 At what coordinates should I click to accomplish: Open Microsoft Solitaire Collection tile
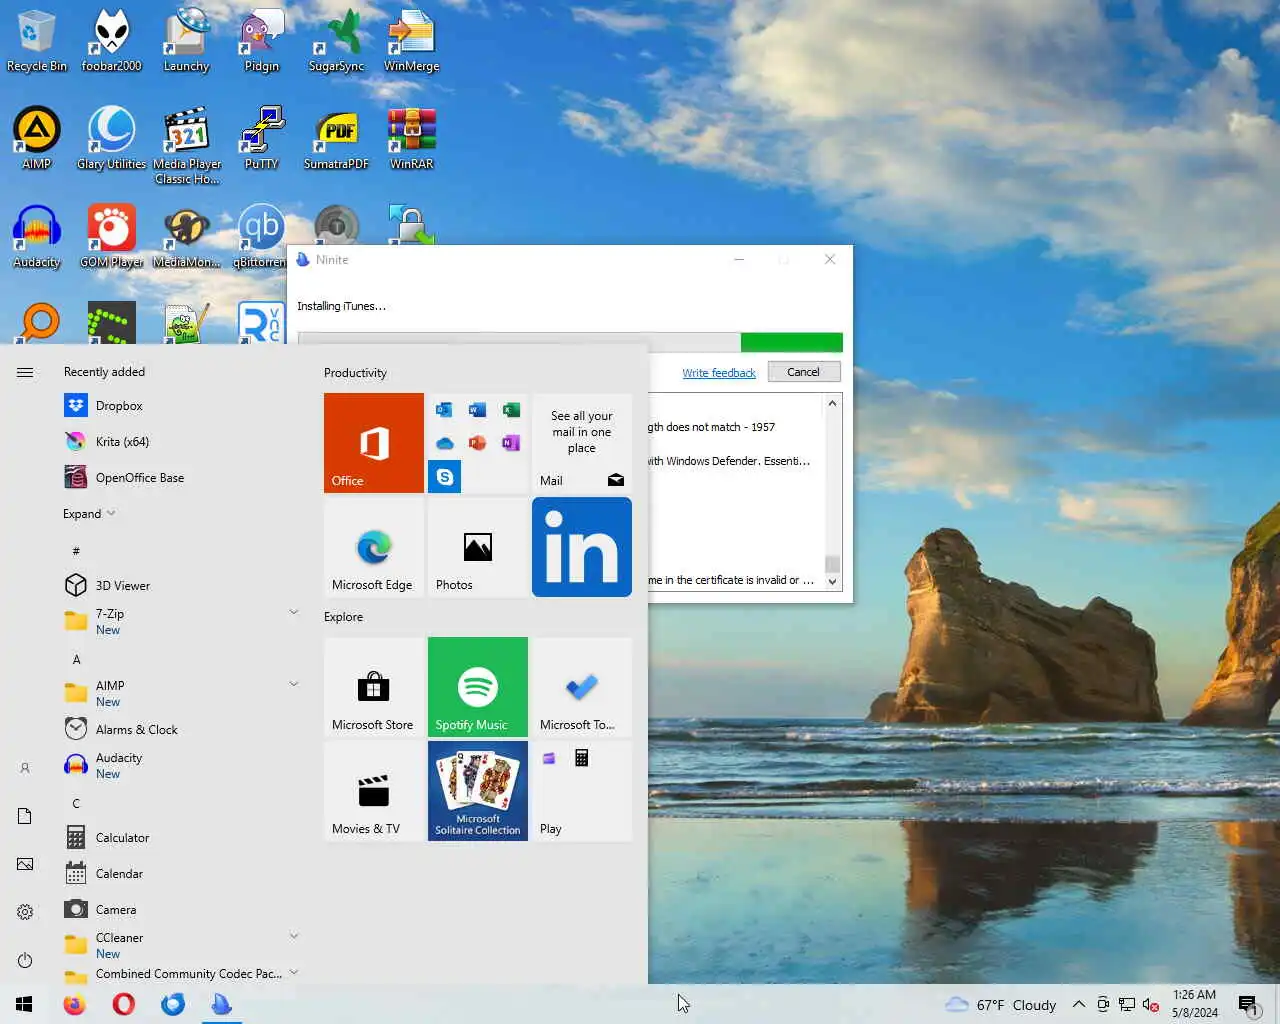(478, 791)
